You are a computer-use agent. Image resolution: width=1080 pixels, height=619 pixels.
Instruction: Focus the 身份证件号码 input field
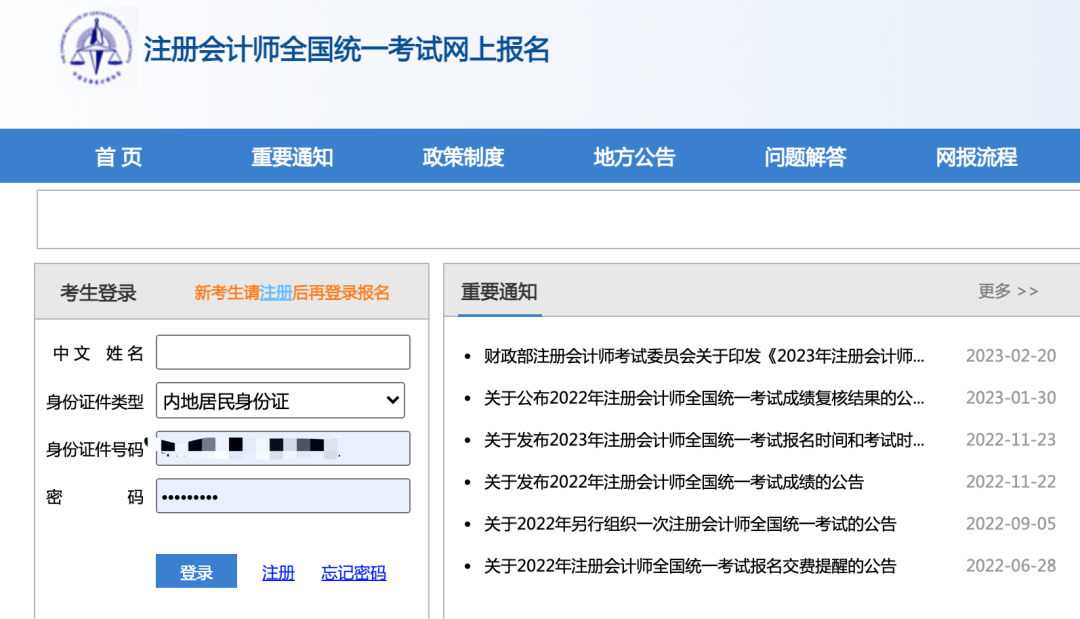(x=283, y=448)
